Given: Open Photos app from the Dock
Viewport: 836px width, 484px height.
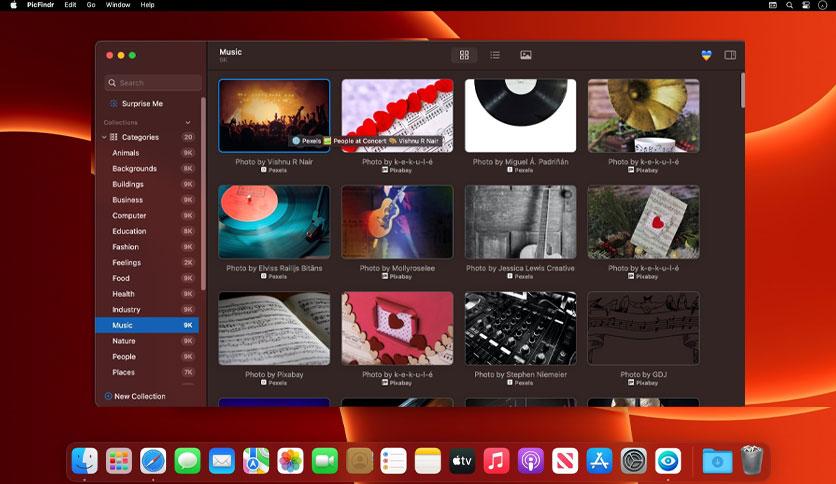Looking at the screenshot, I should [290, 461].
